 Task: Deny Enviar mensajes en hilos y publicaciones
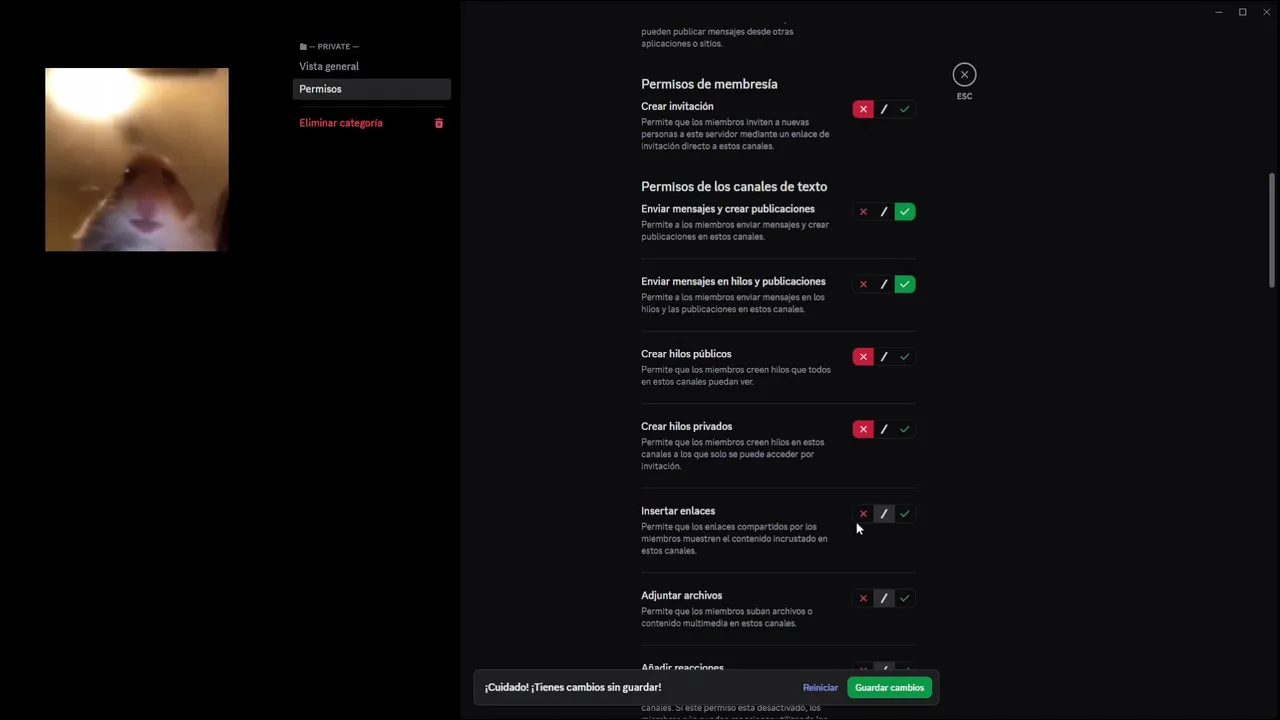click(863, 285)
